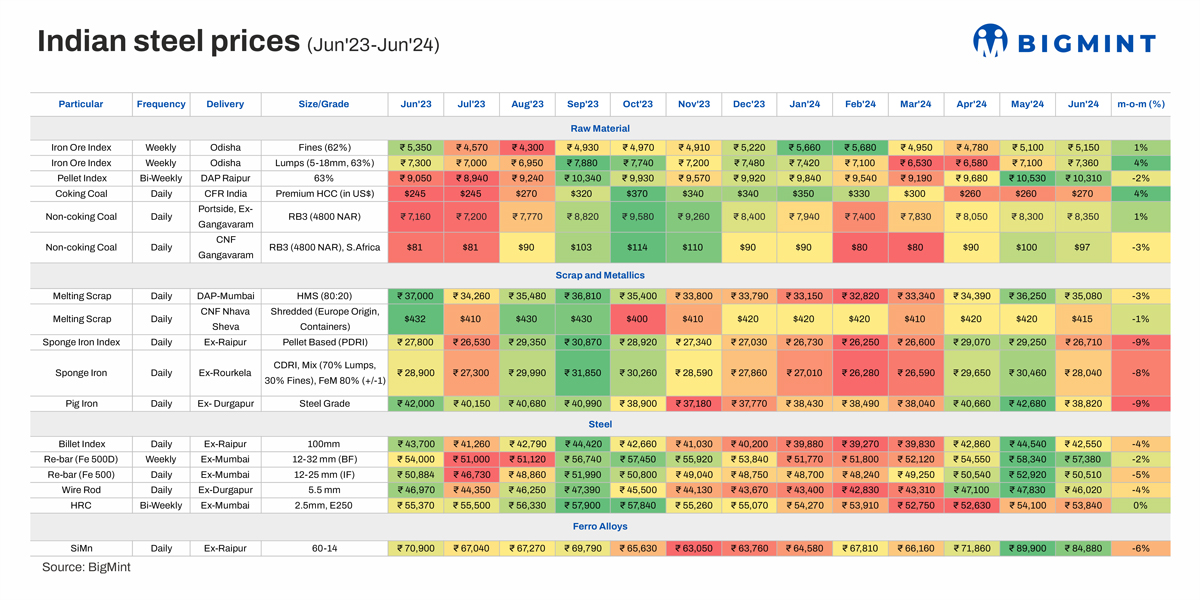The width and height of the screenshot is (1200, 600).
Task: Select the Particular column header
Action: click(81, 104)
